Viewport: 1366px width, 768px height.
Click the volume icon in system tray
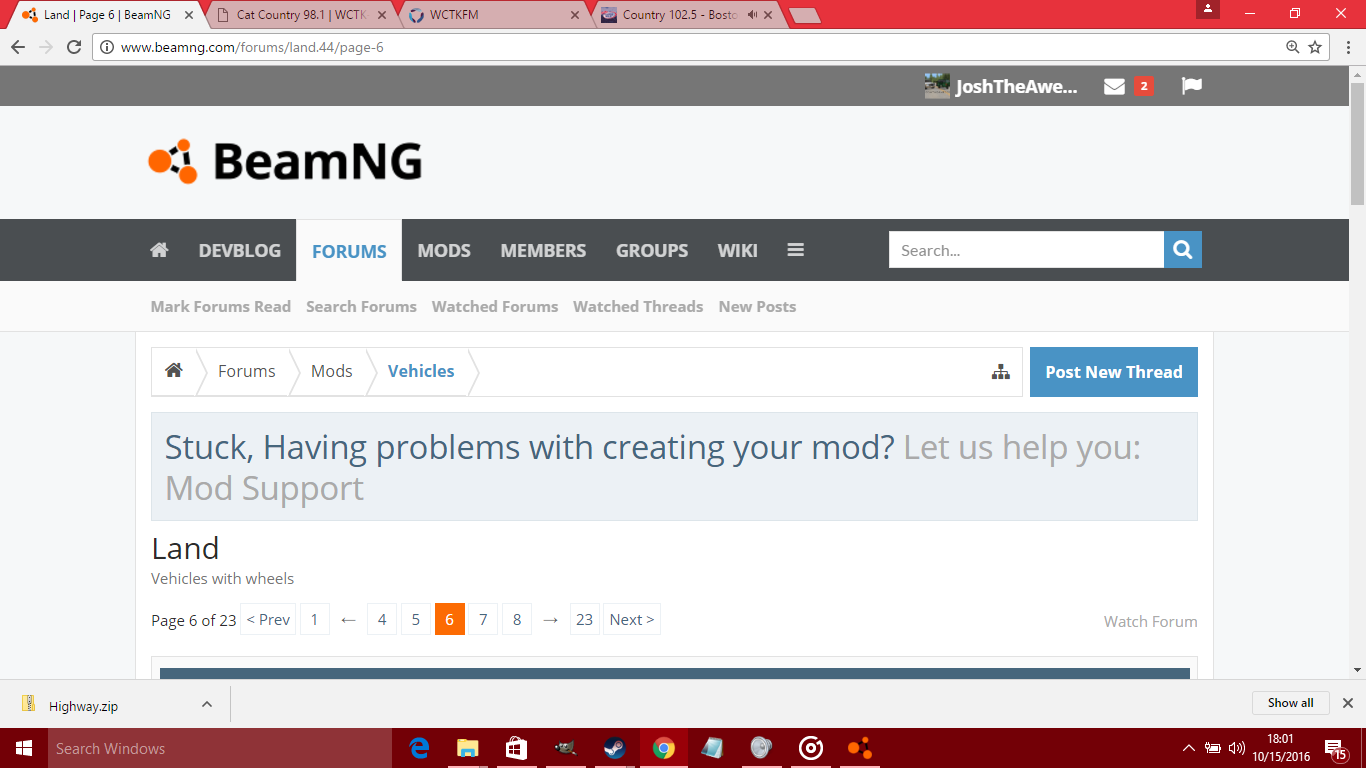click(x=1237, y=748)
